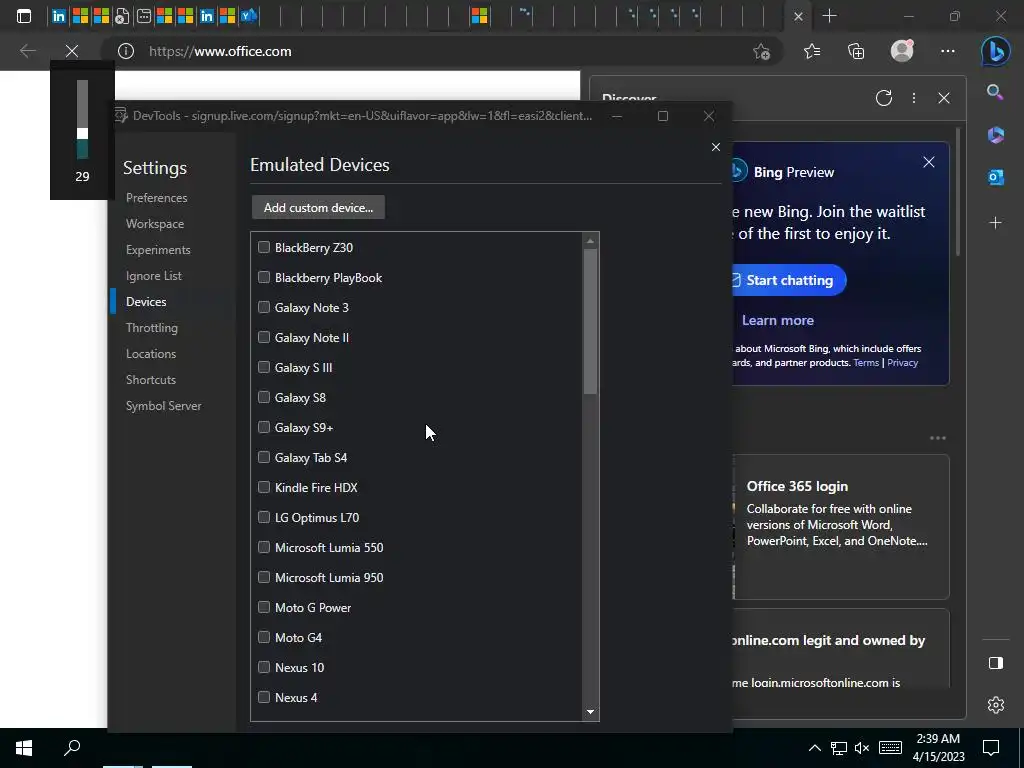
Task: Open the Privacy link
Action: 903,363
